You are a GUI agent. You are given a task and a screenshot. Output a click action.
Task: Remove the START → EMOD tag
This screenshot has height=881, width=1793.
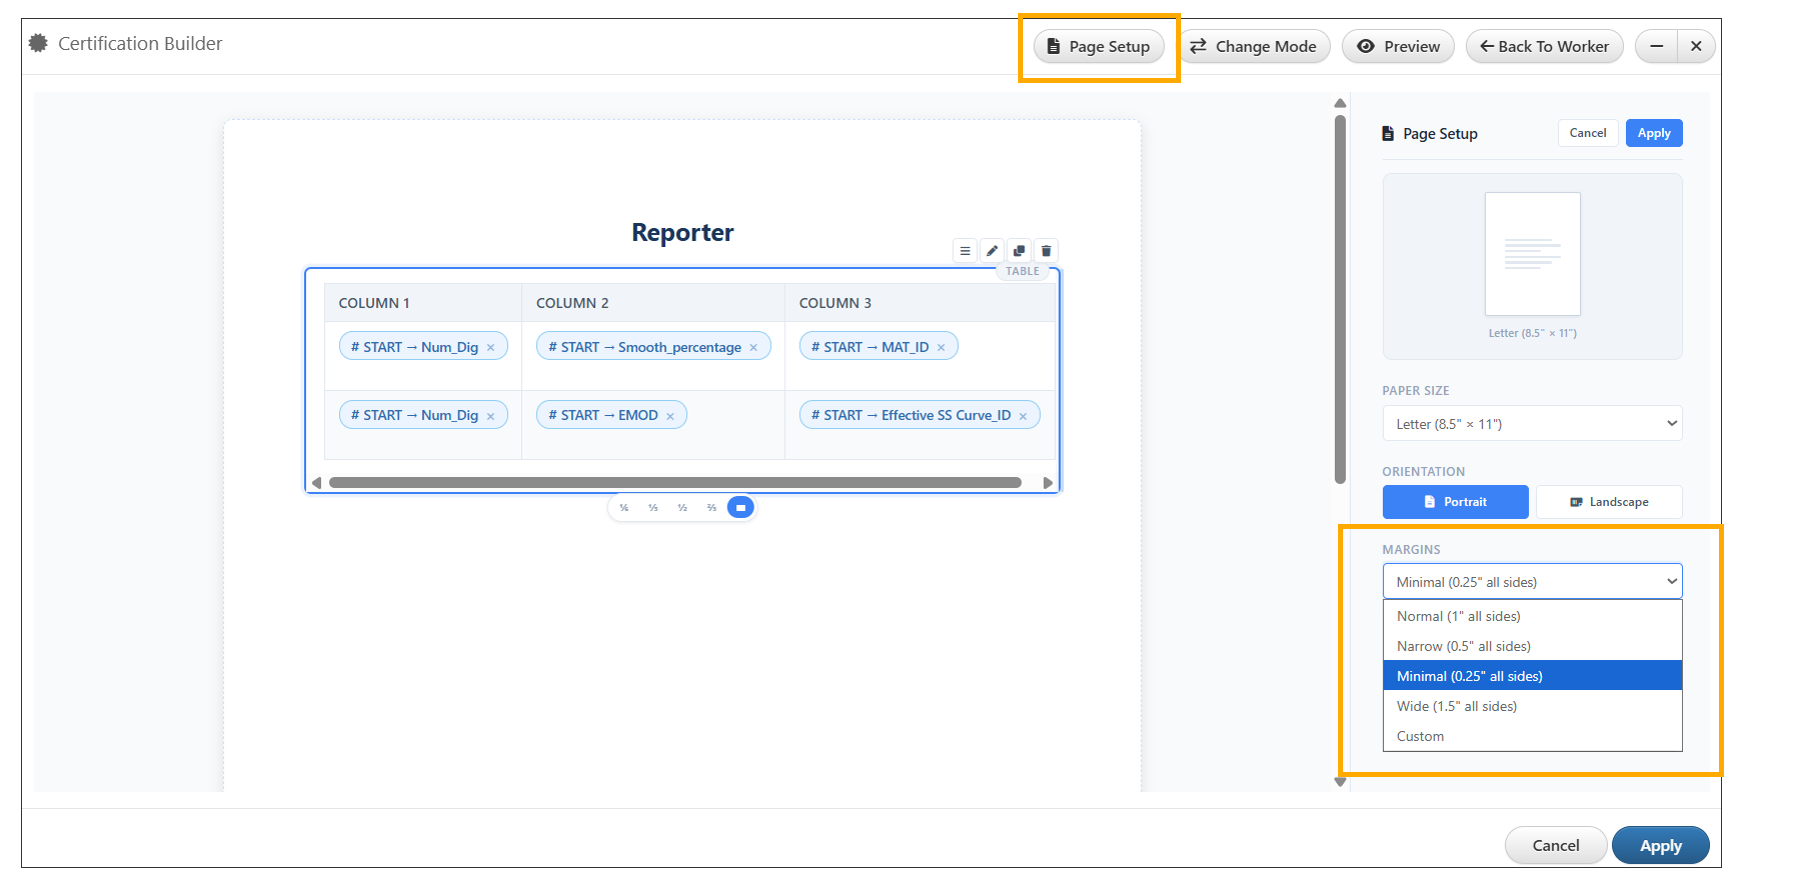[x=670, y=416]
